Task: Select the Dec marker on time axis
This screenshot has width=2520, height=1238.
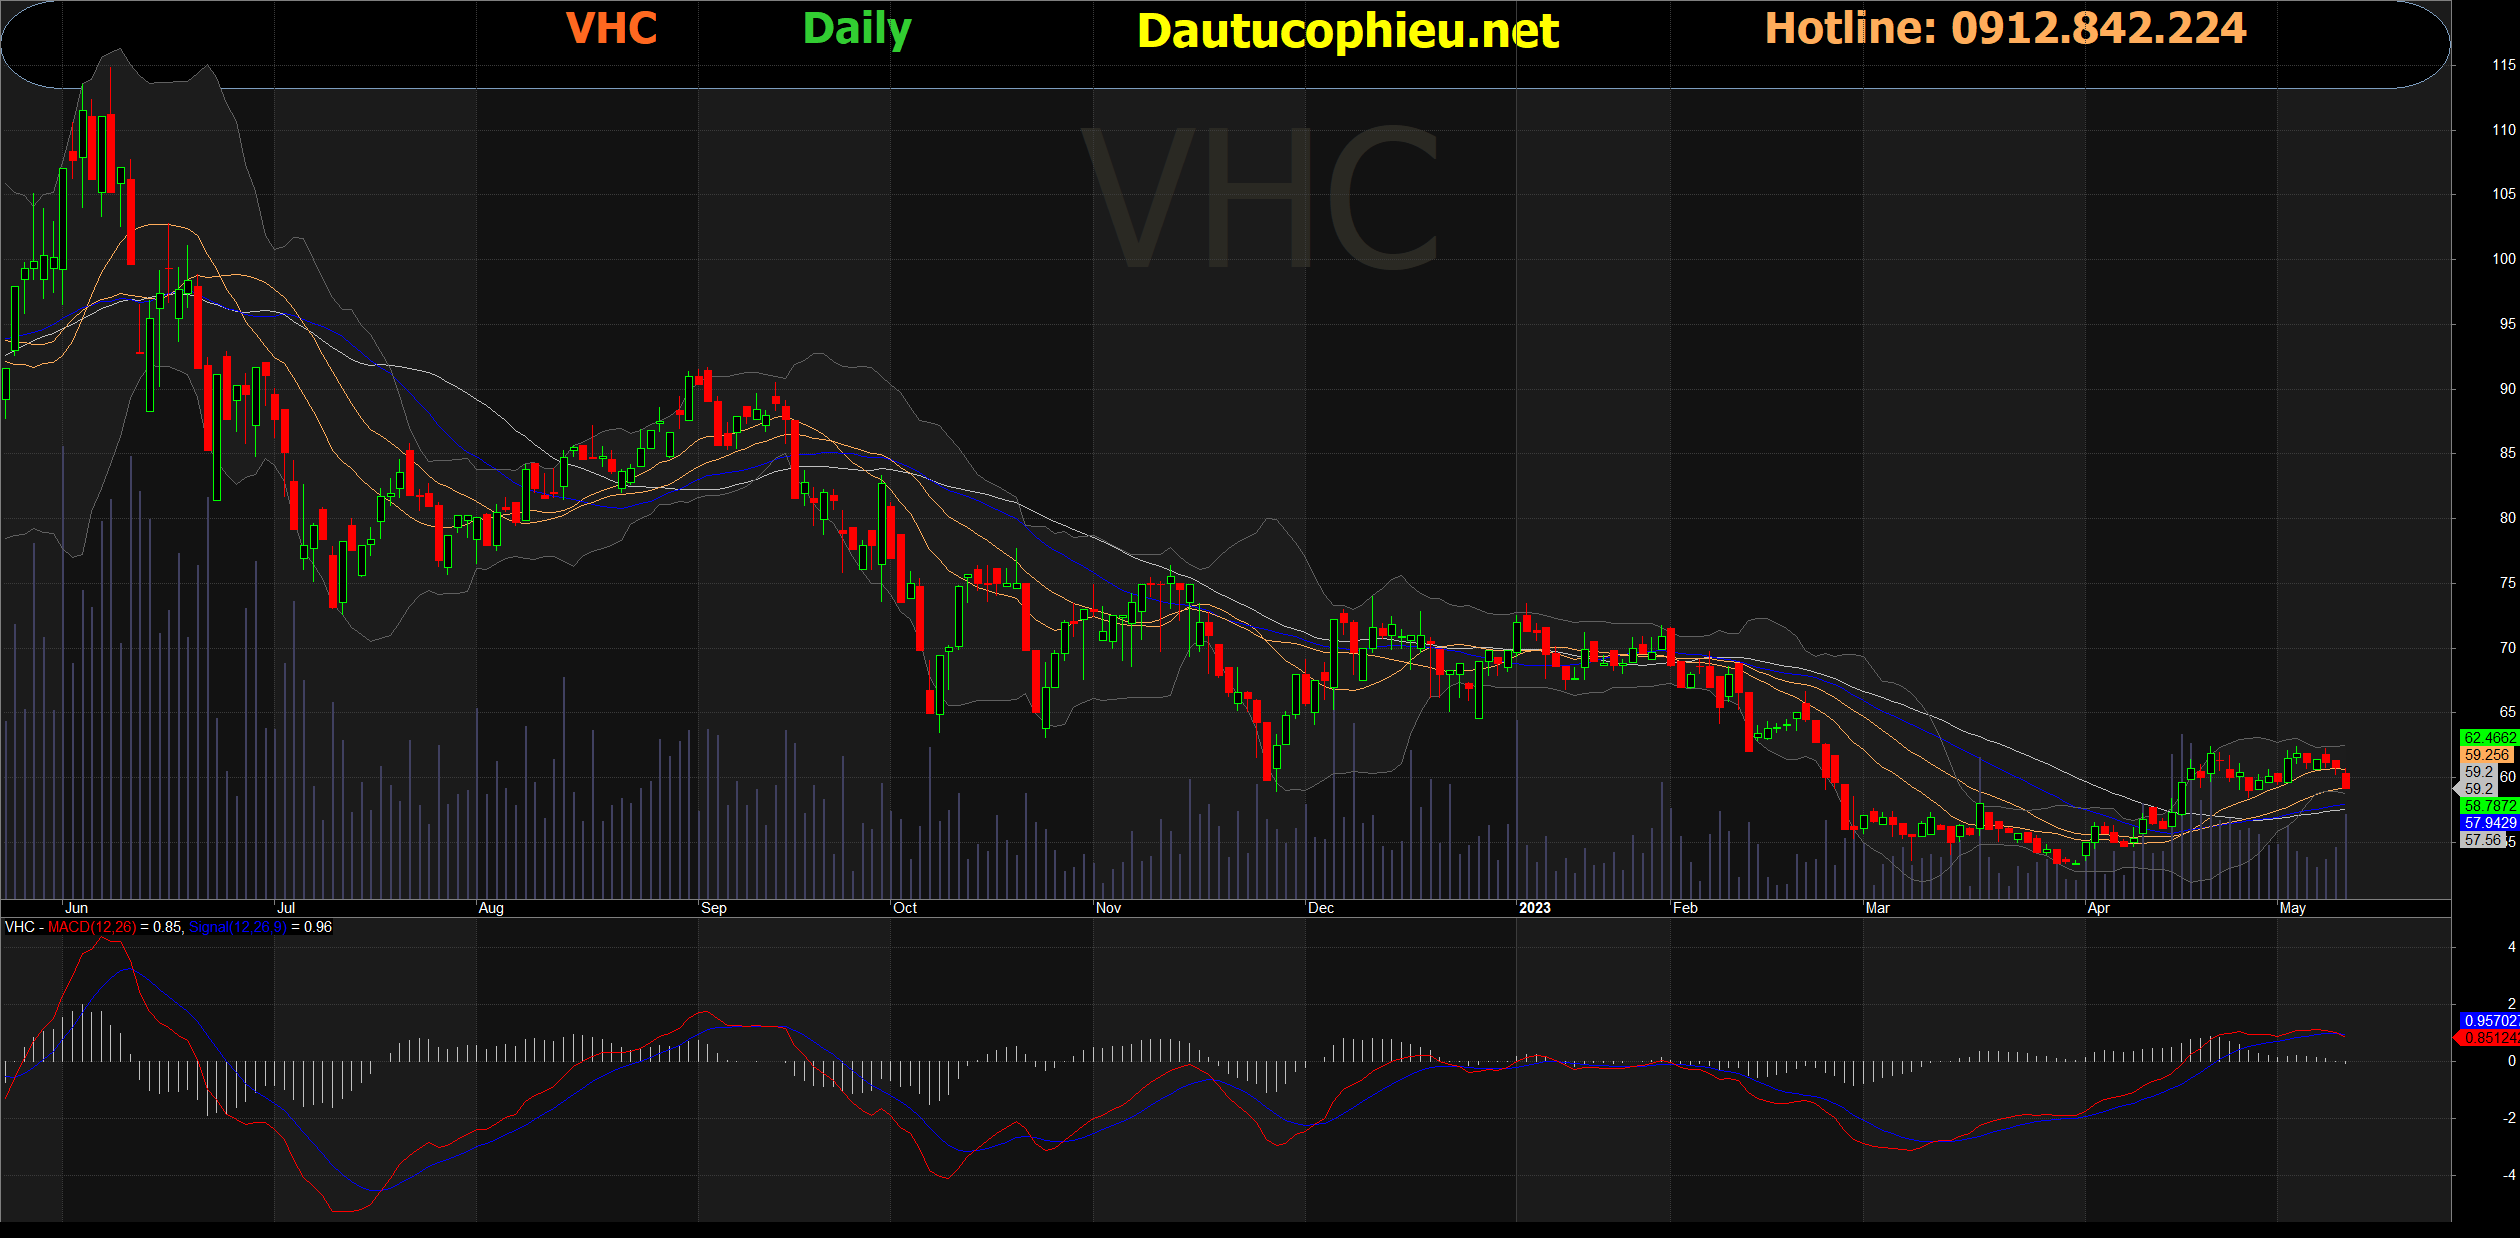Action: tap(1320, 908)
